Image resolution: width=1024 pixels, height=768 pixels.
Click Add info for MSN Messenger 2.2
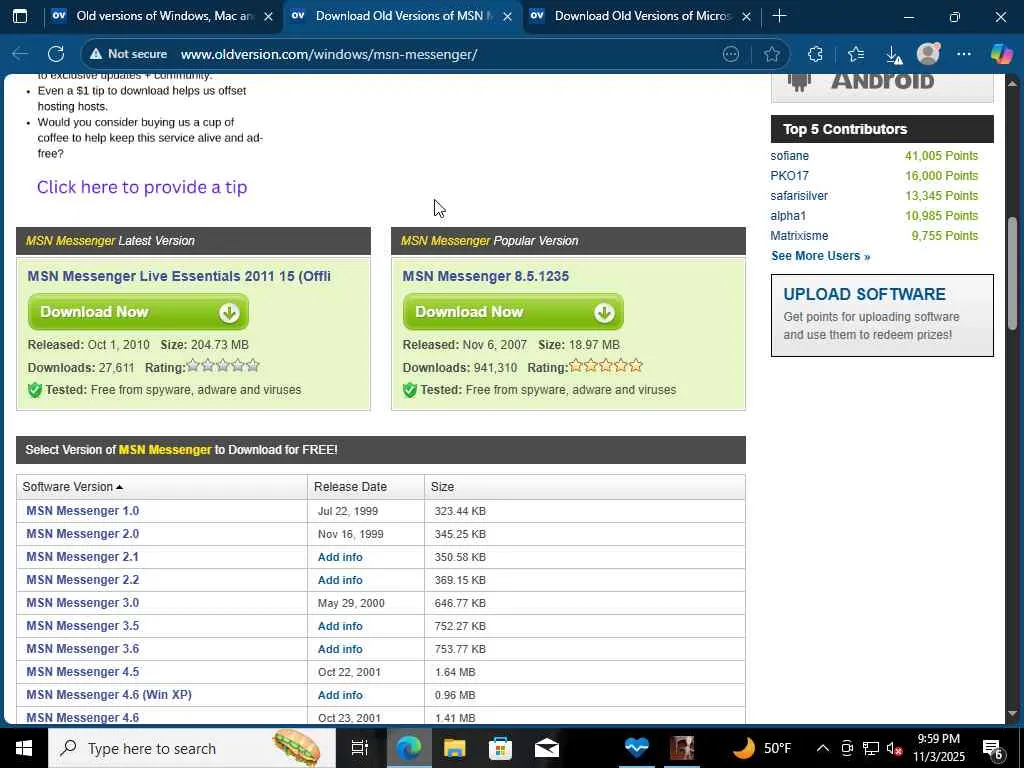coord(340,580)
